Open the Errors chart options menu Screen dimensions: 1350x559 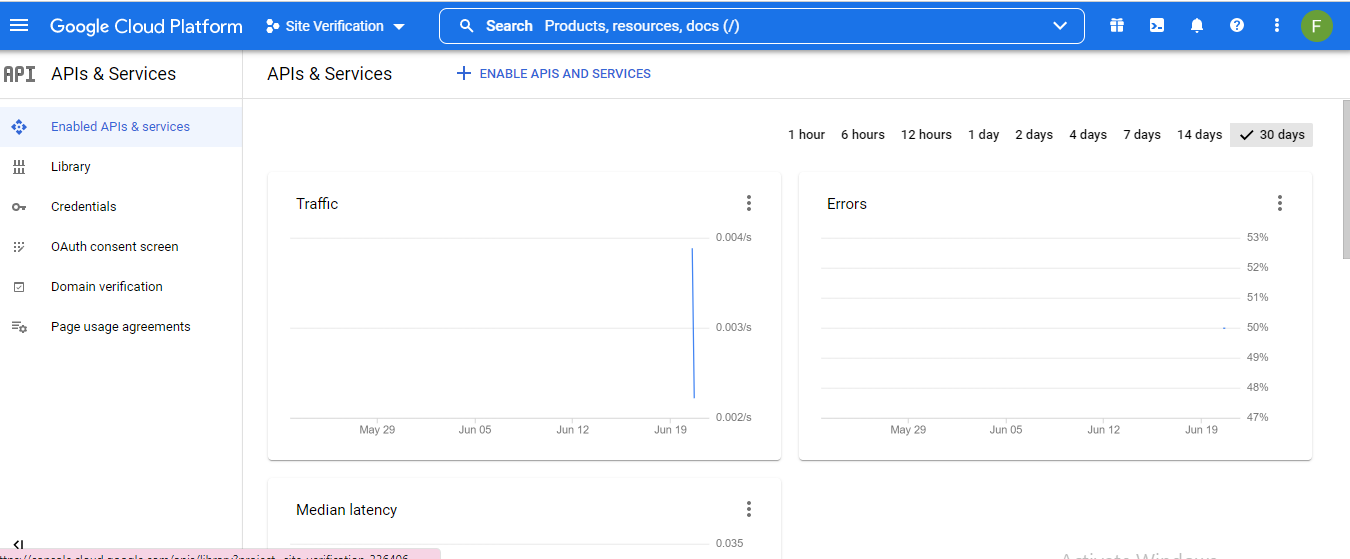[x=1279, y=204]
